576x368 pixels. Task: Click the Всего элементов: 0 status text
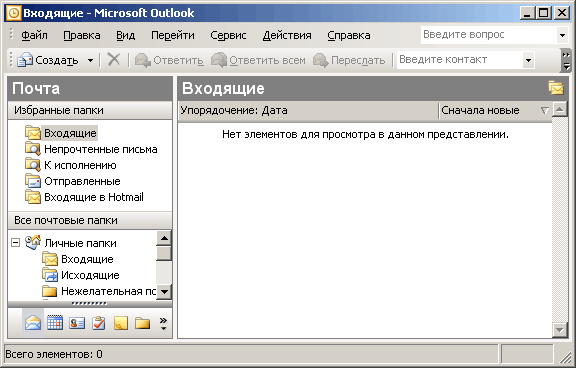54,354
